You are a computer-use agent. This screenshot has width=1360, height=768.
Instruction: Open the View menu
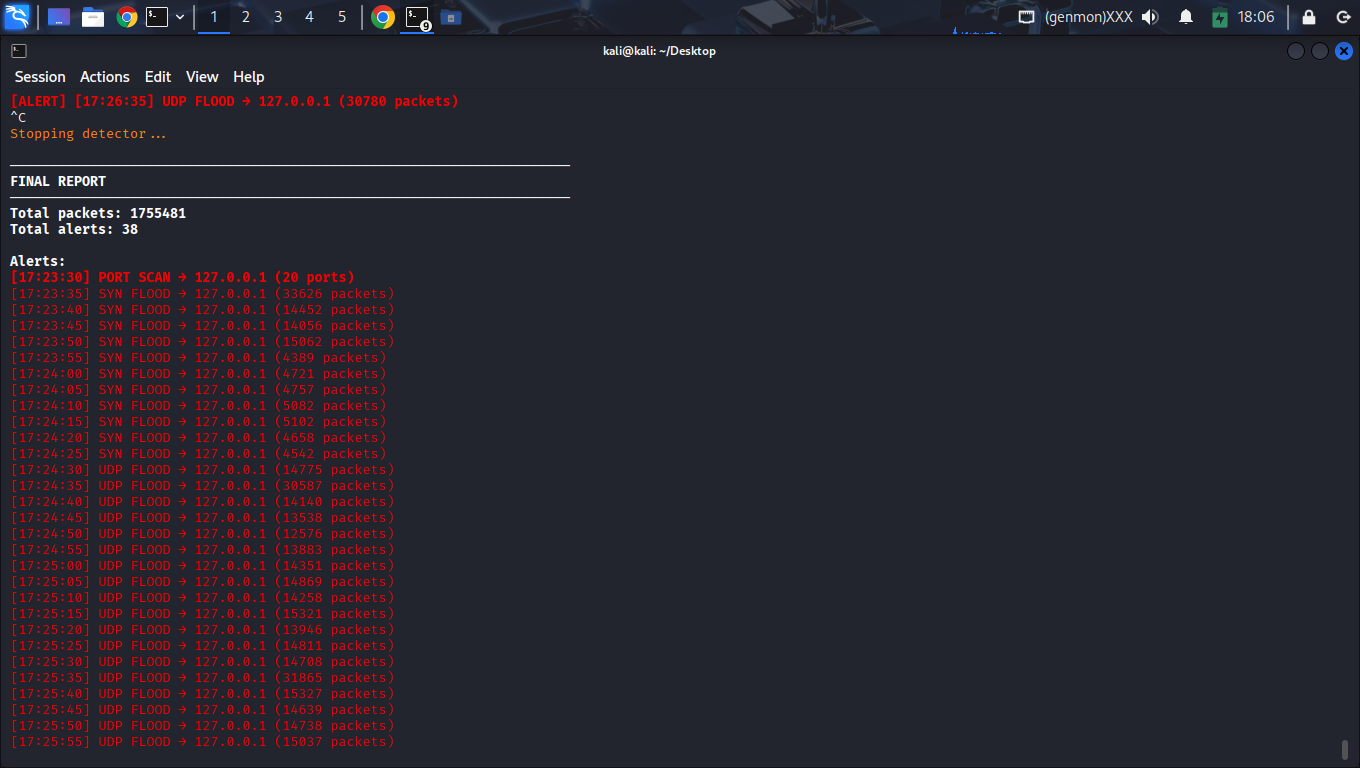pyautogui.click(x=202, y=77)
